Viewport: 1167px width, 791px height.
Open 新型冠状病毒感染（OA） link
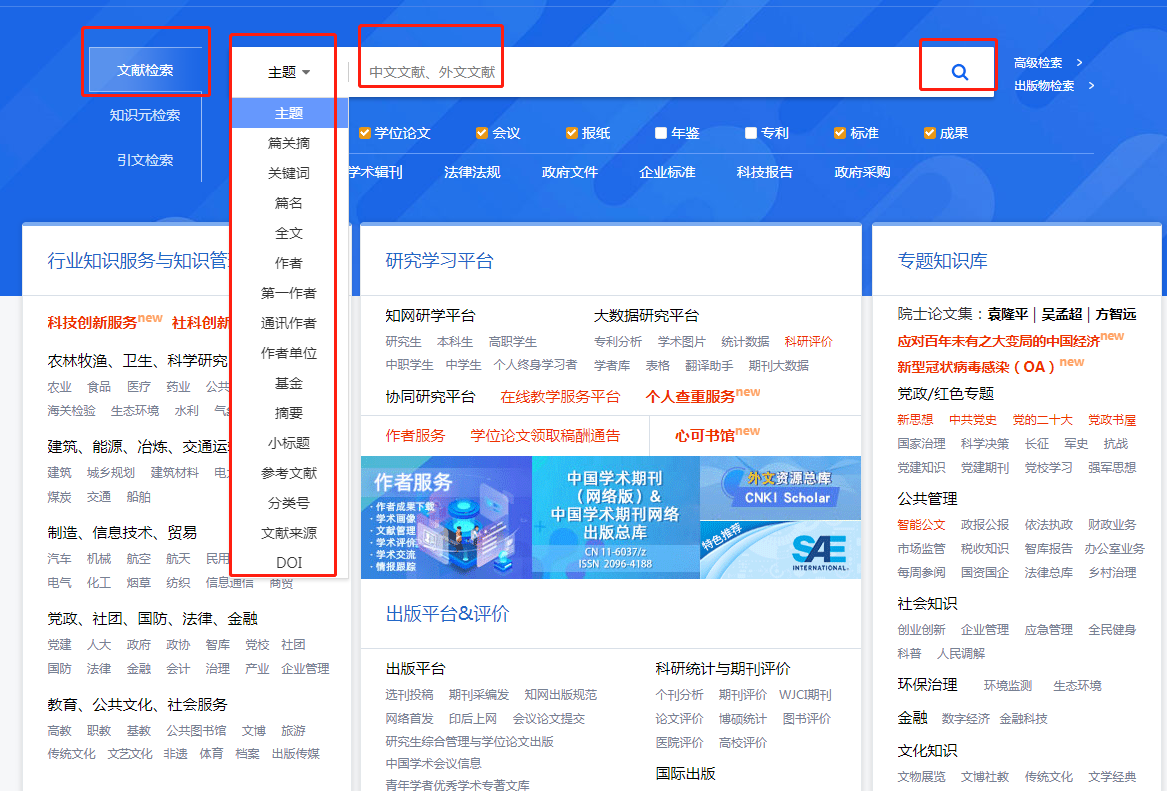976,367
